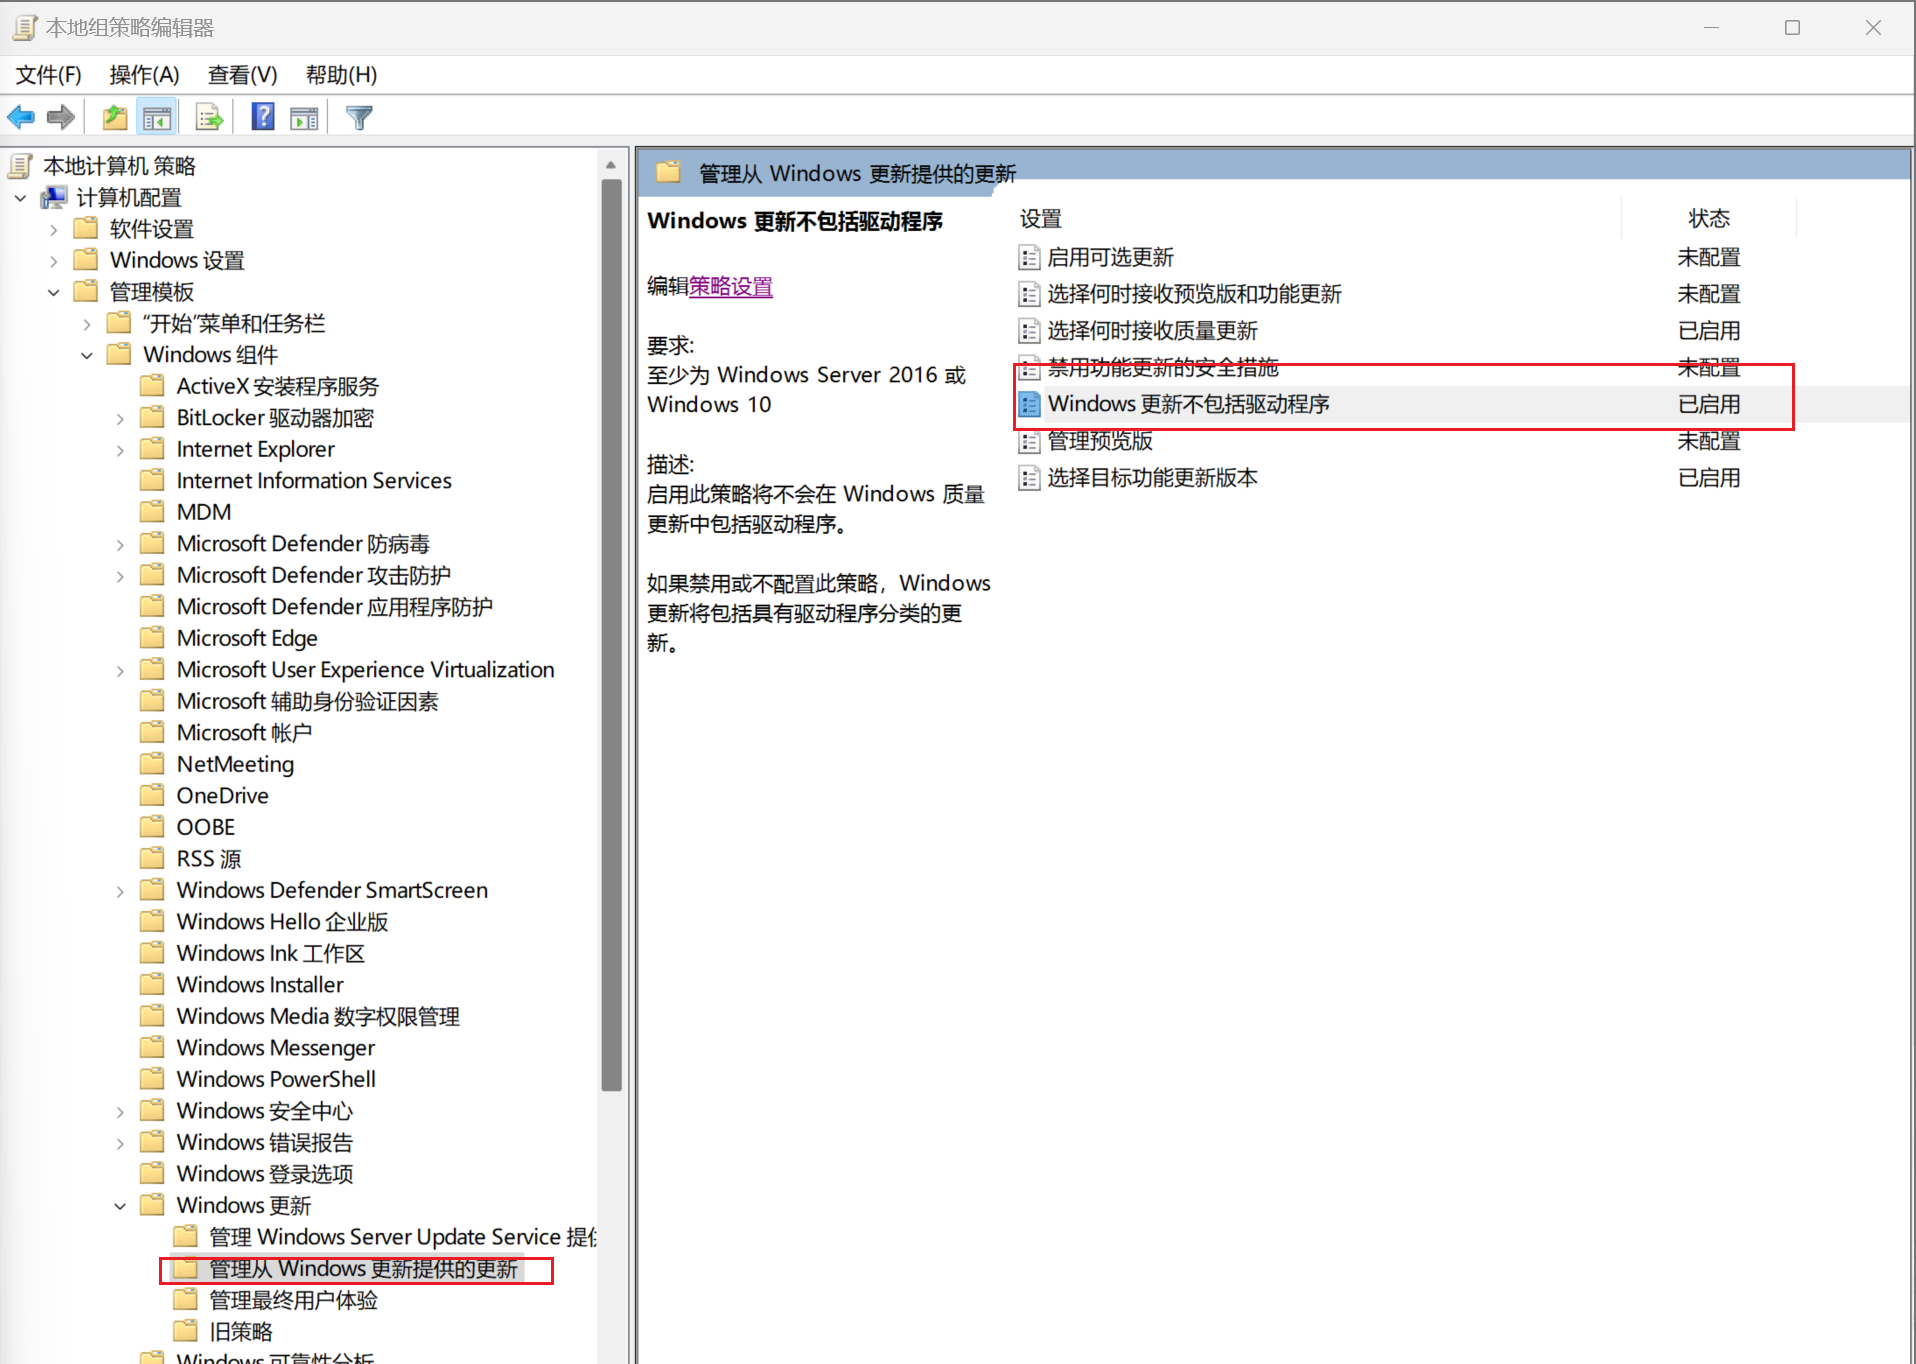Collapse the Windows 更新 node

point(120,1206)
